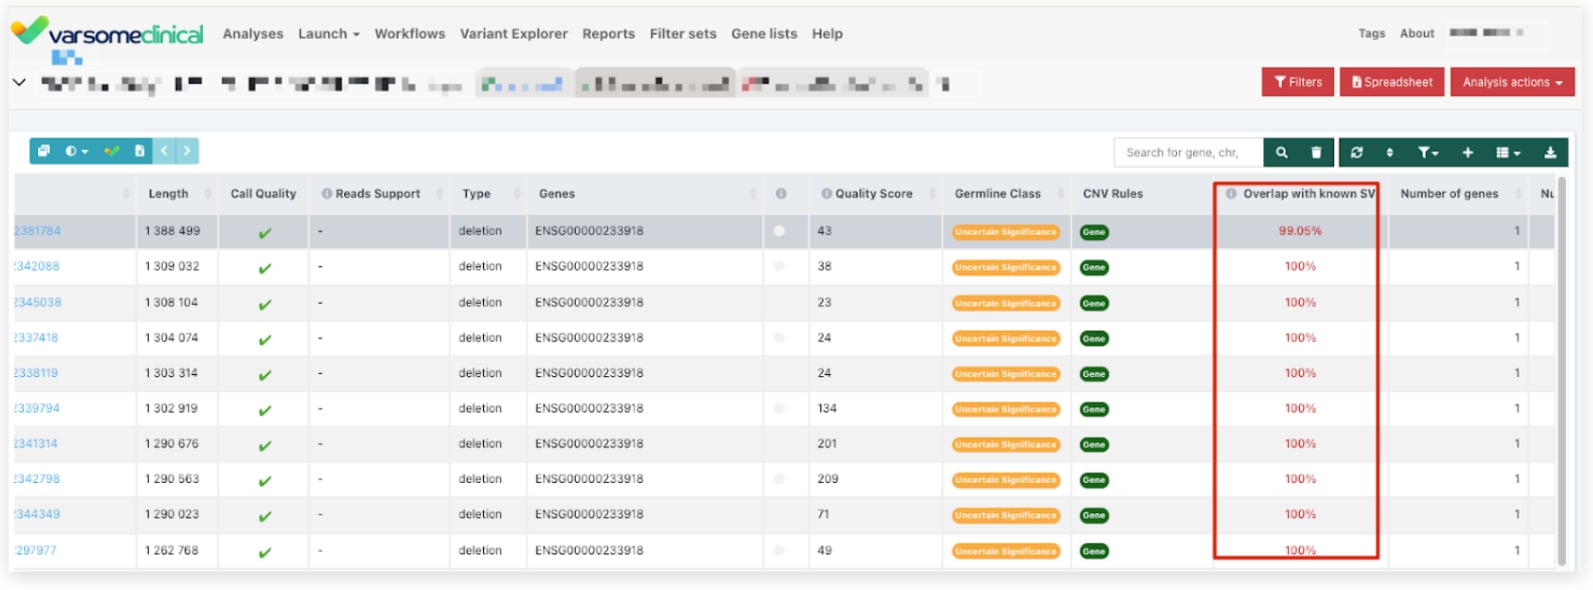Open the column list dropdown in toolbar
1593x590 pixels.
[1507, 152]
